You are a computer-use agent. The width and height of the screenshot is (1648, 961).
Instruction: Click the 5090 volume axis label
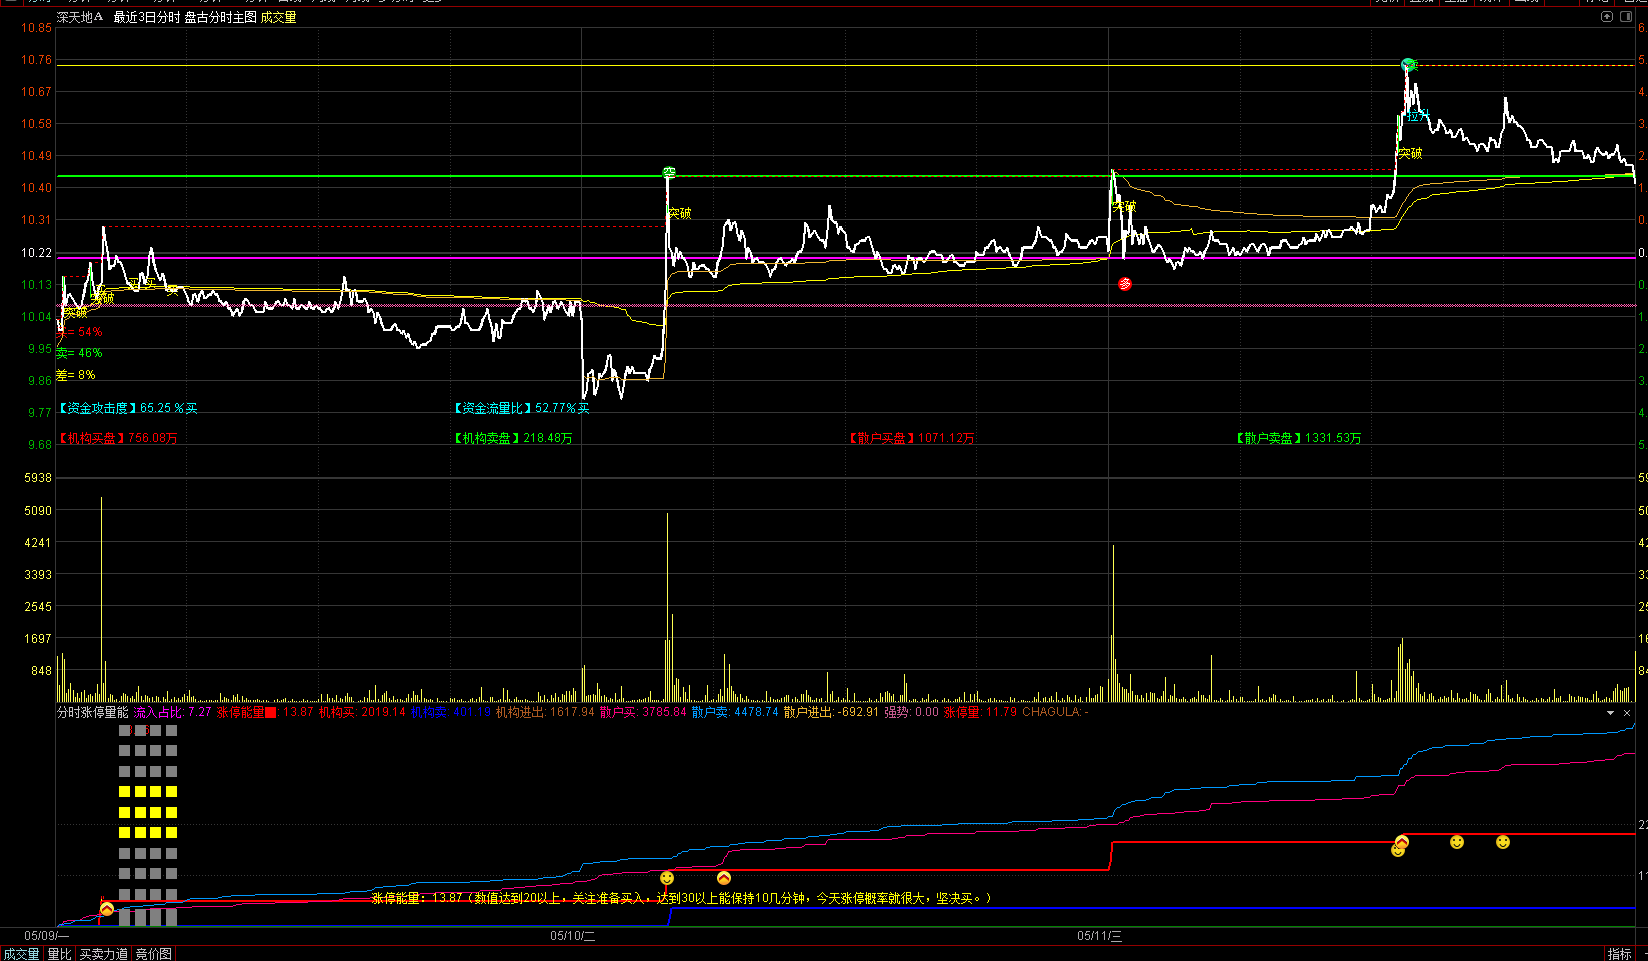click(38, 511)
